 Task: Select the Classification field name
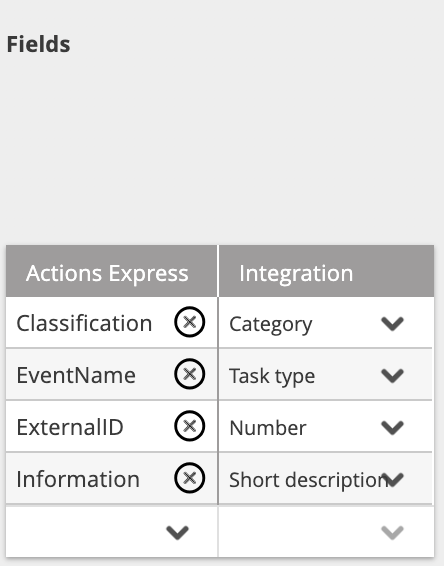pos(84,323)
